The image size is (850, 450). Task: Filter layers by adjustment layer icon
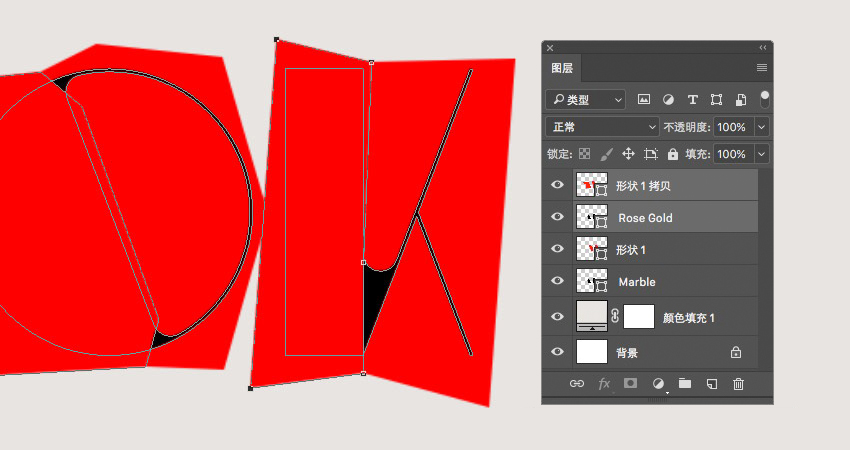click(668, 99)
